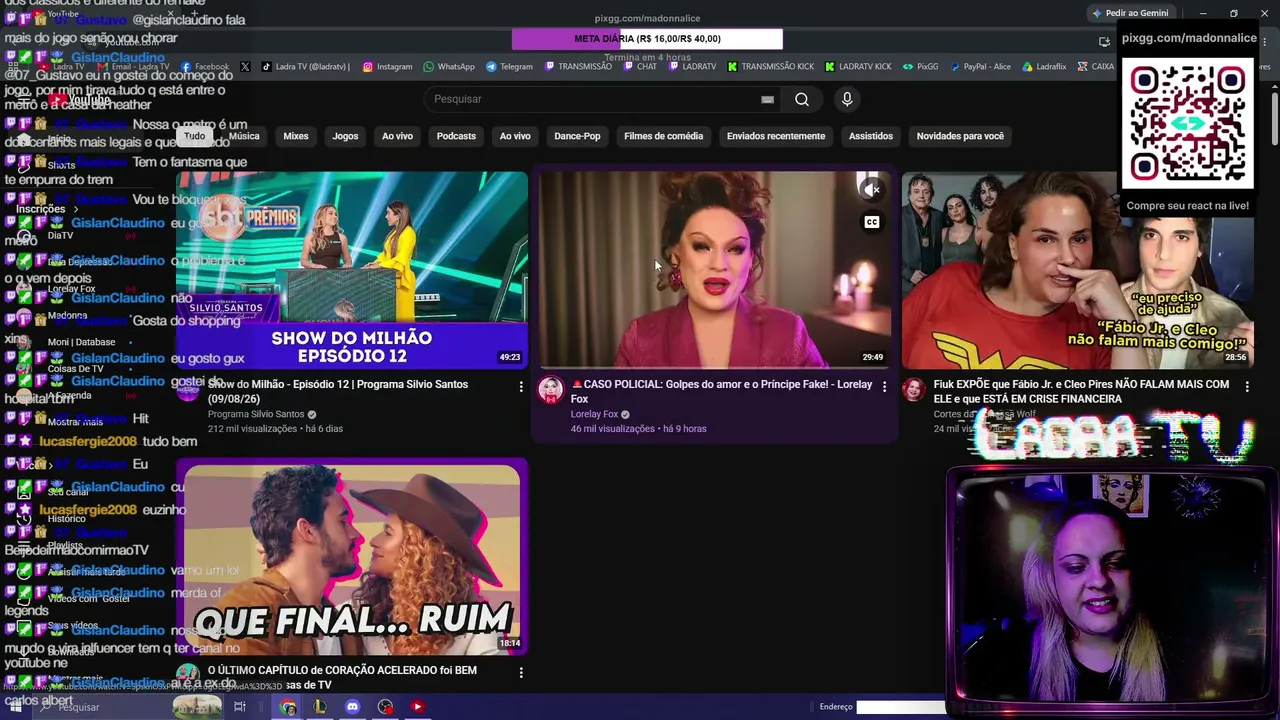Select the Filmes de comédia chip
The image size is (1280, 720).
(x=663, y=136)
